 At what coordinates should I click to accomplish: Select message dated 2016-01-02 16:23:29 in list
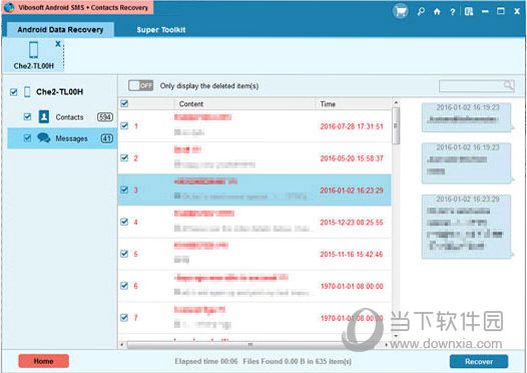(254, 190)
